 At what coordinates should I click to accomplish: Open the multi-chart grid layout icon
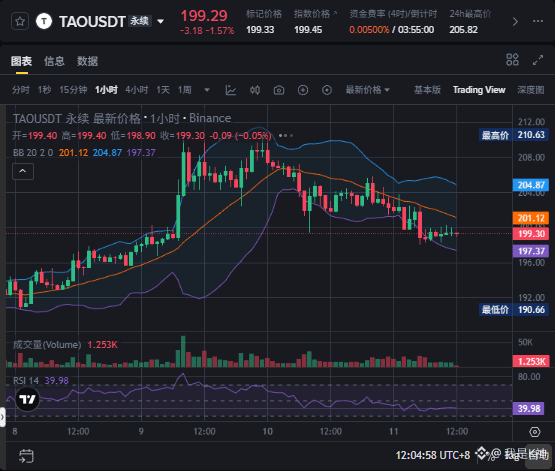(512, 60)
